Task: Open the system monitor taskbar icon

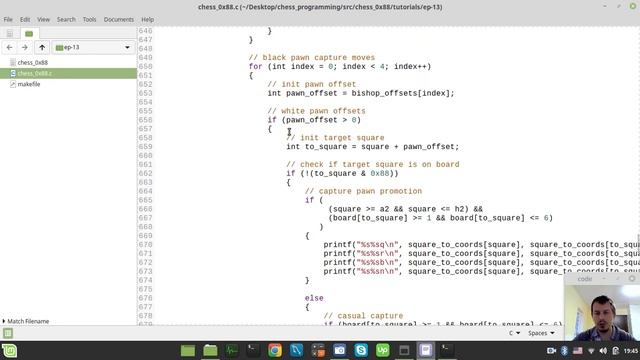Action: [x=232, y=351]
